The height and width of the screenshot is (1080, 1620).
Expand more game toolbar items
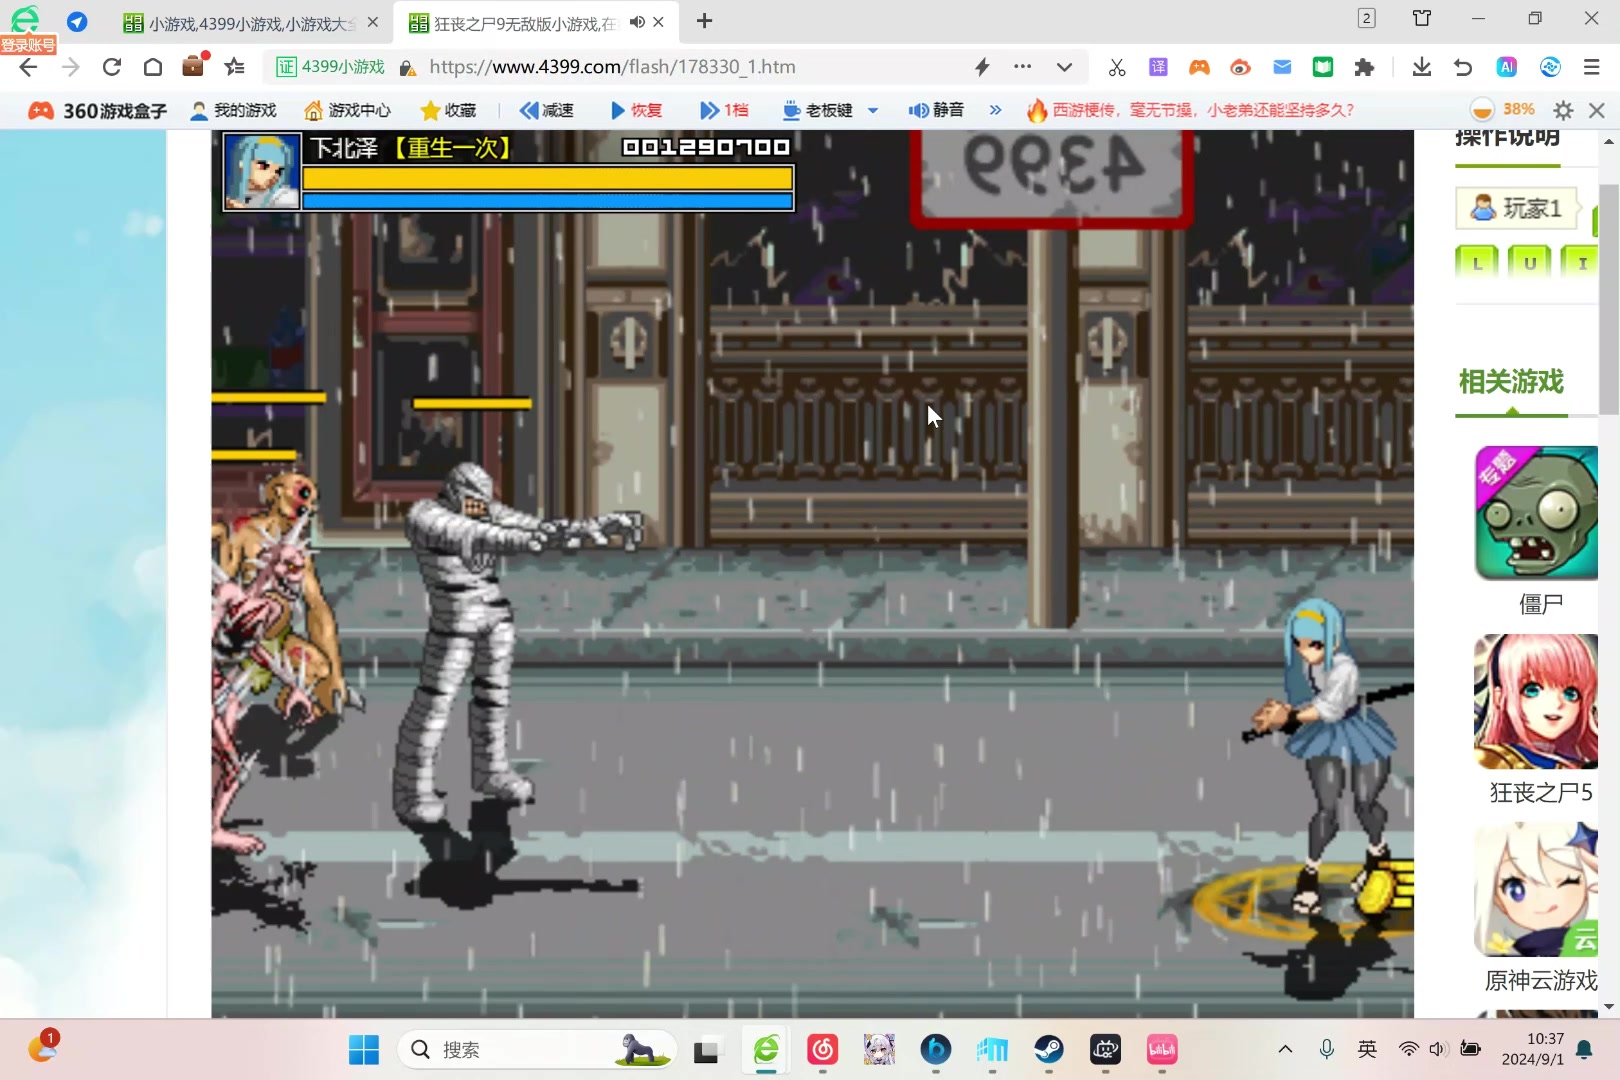point(995,110)
